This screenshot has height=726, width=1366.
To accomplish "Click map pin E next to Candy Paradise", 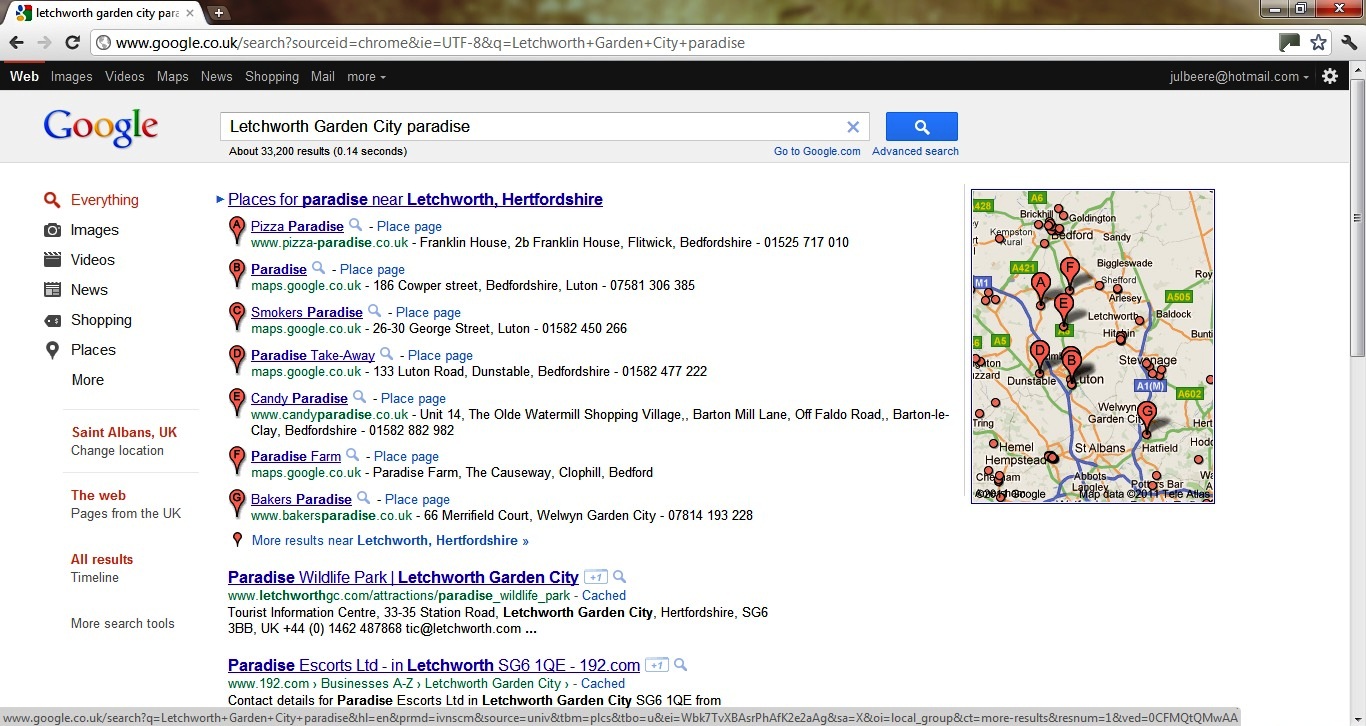I will tap(237, 402).
